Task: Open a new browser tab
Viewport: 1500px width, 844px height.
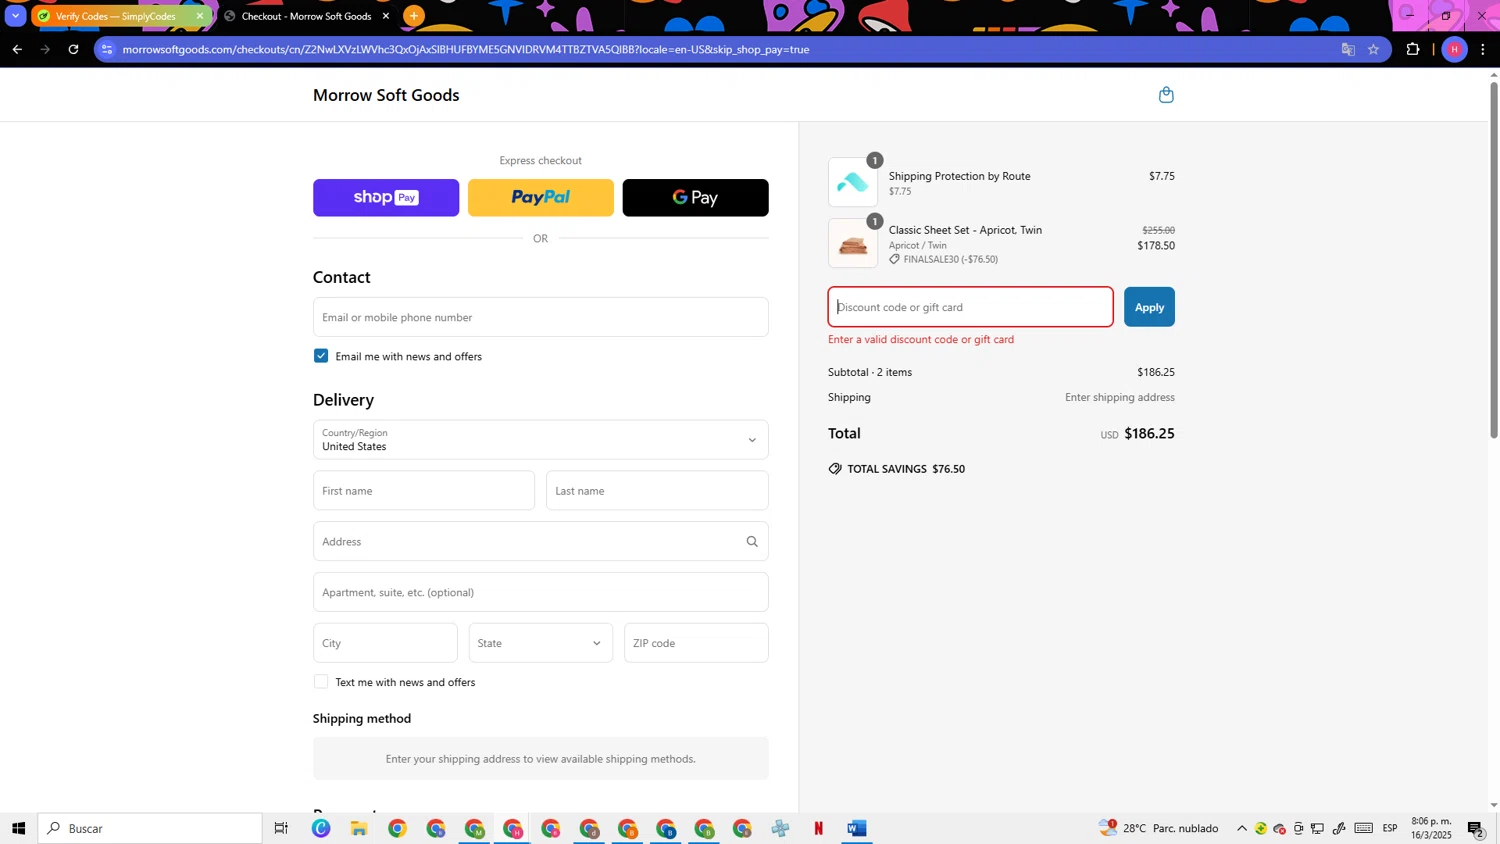Action: tap(414, 16)
